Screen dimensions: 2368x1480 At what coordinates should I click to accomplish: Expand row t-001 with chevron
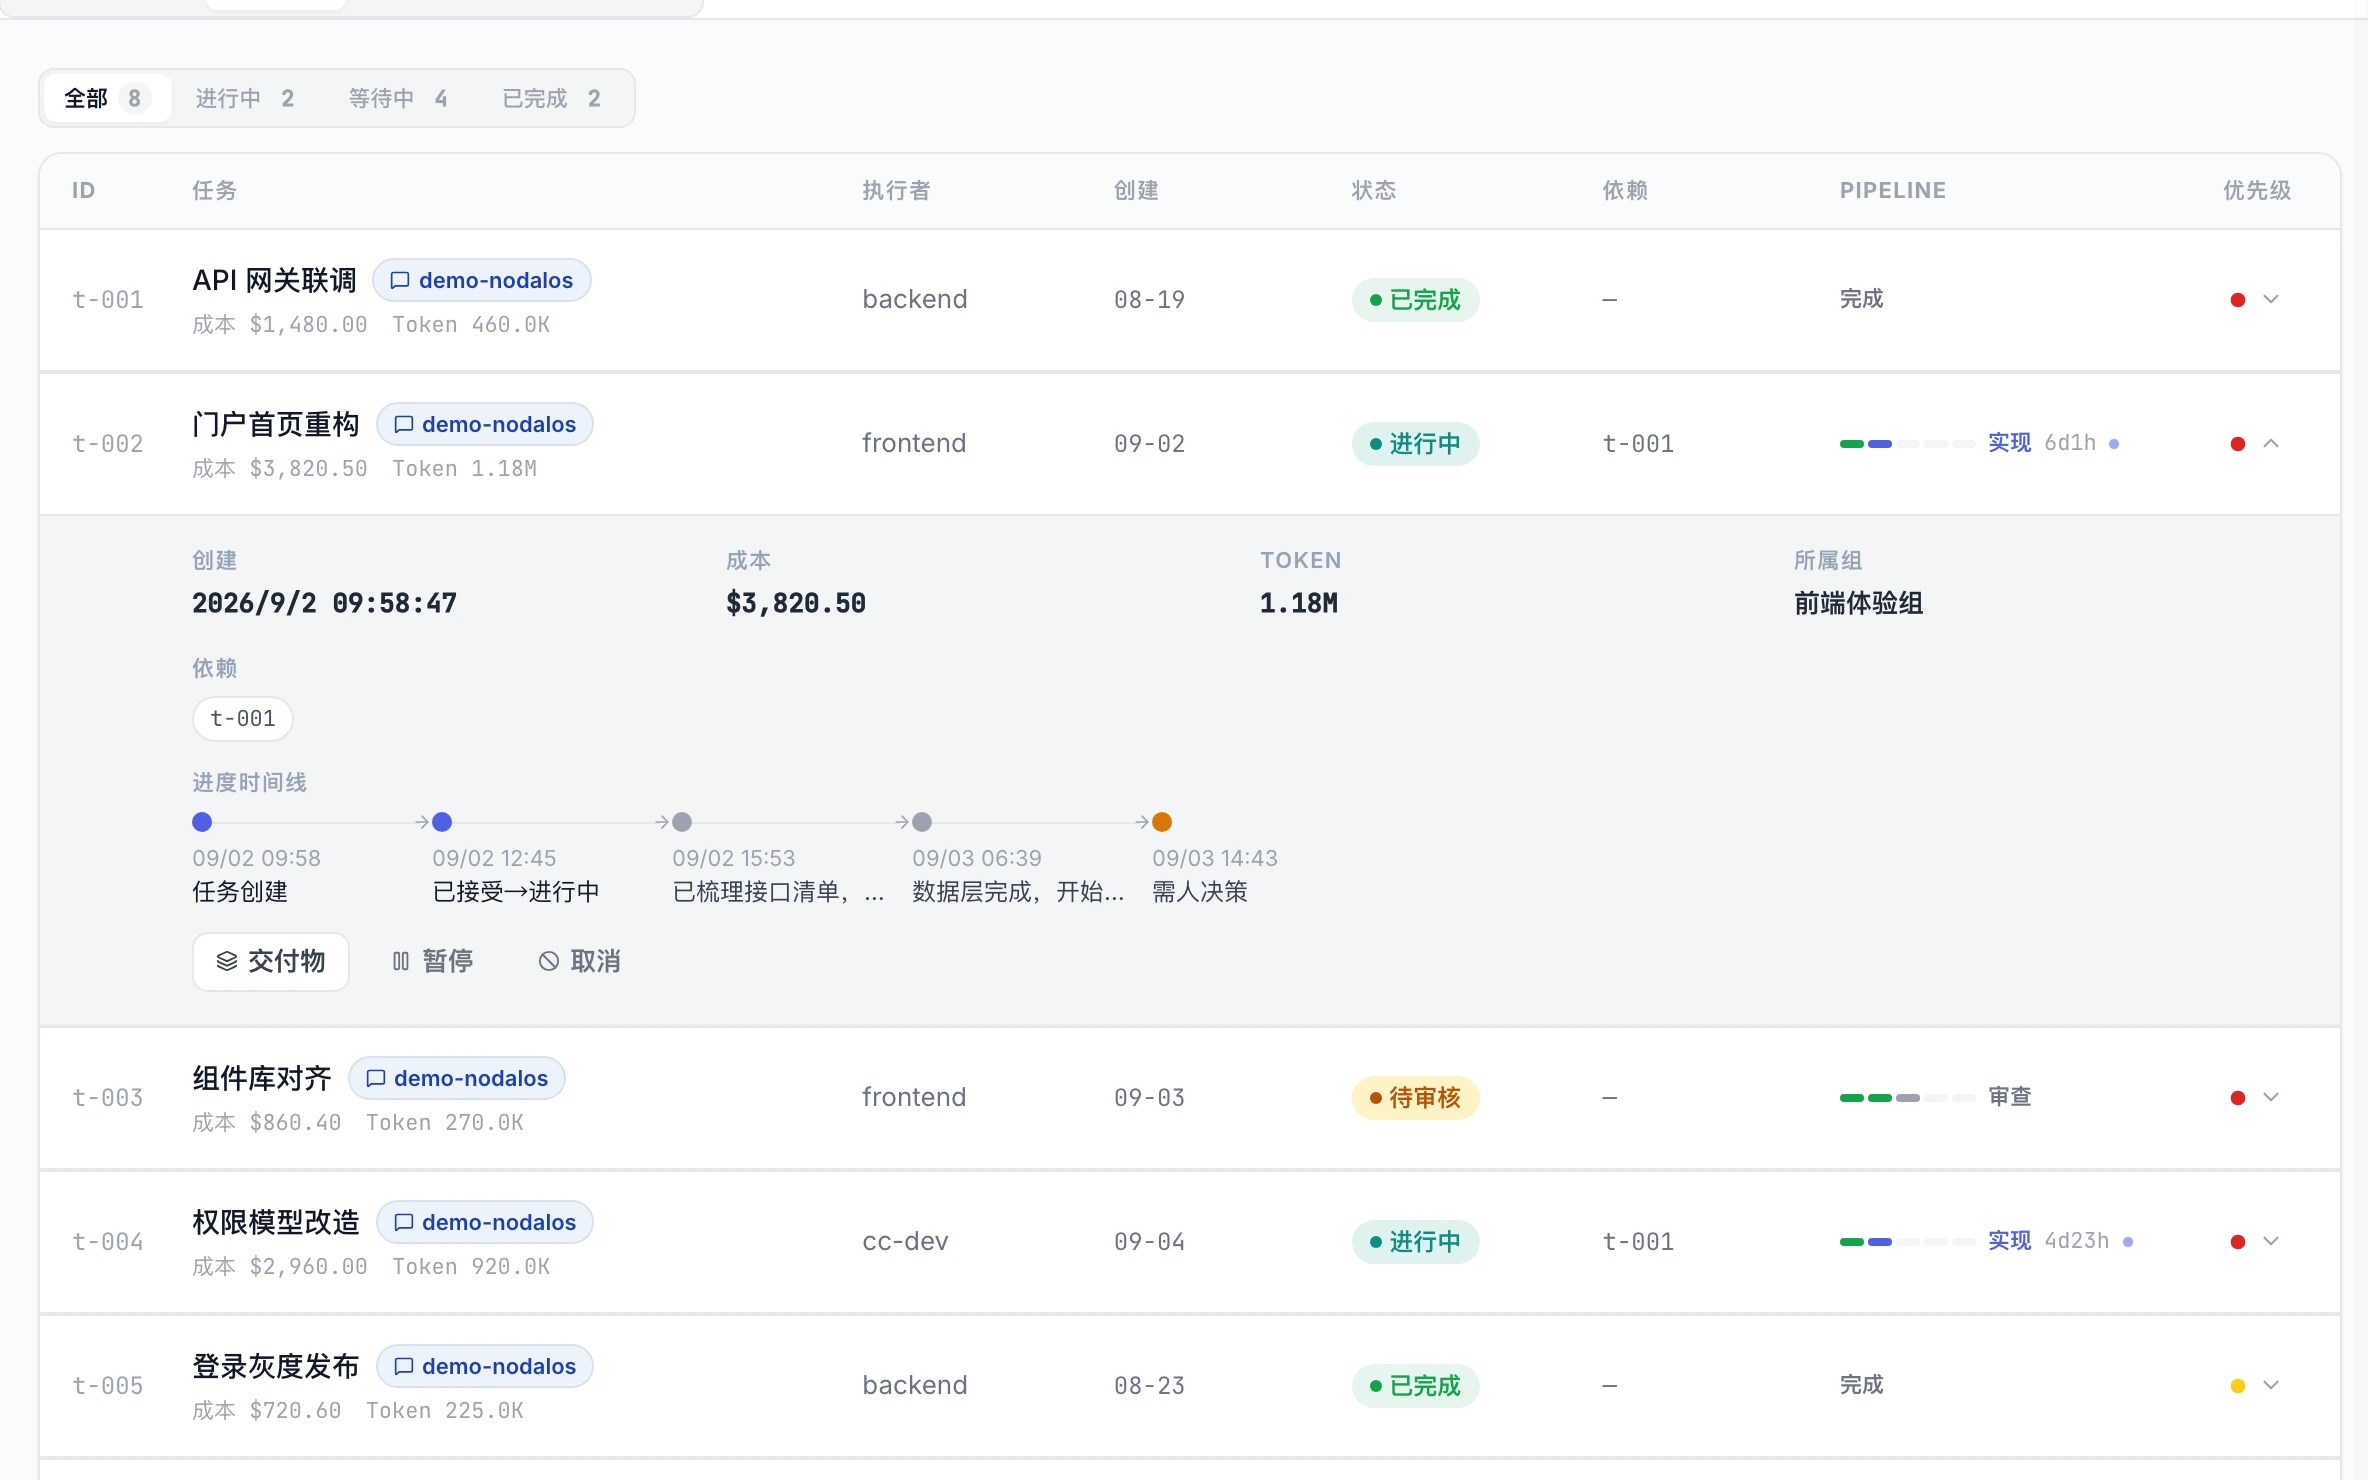pyautogui.click(x=2271, y=299)
